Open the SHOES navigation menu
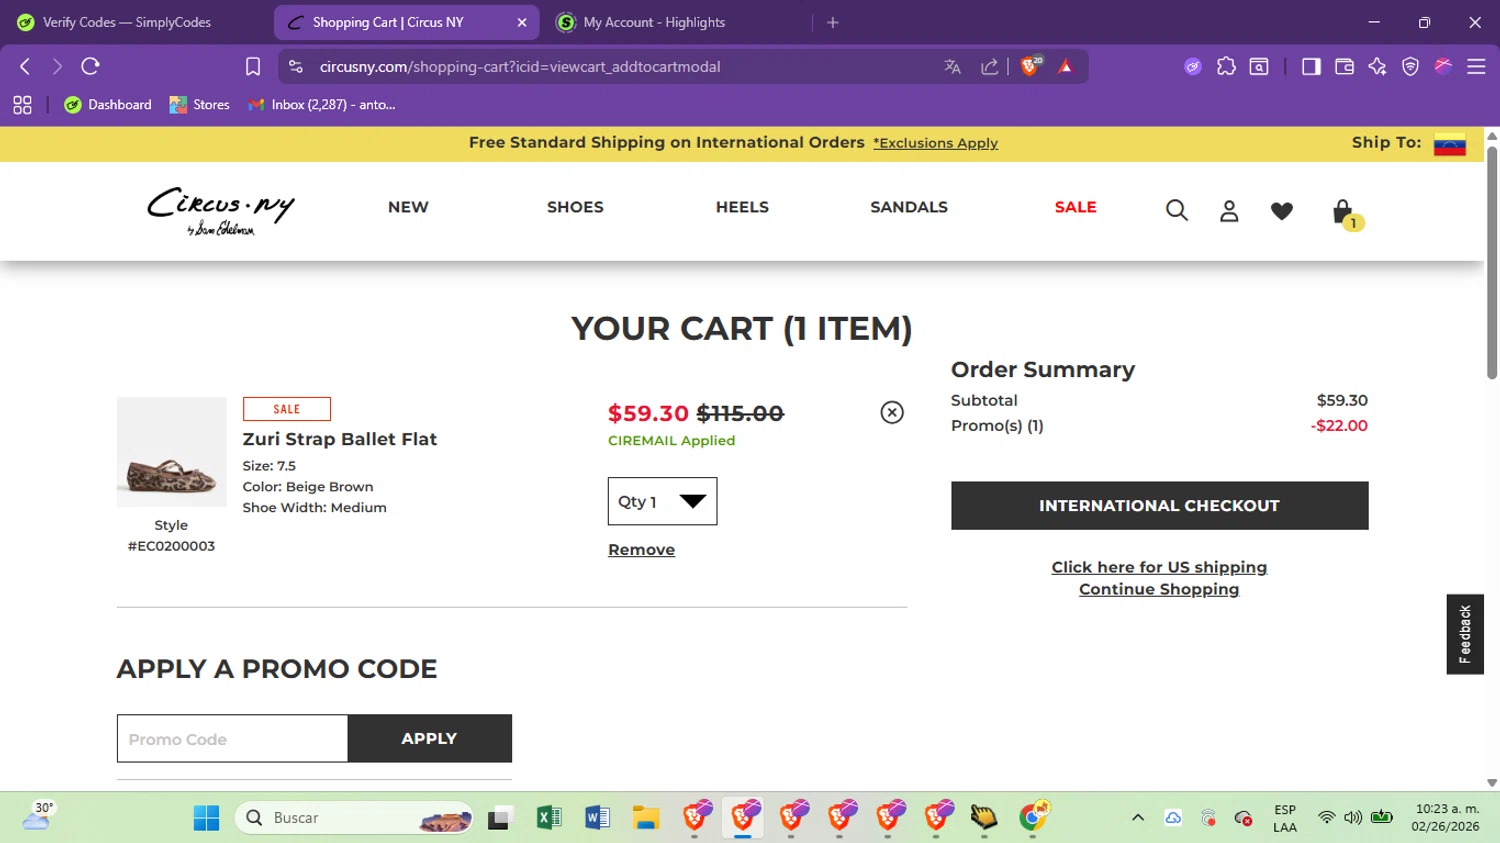Viewport: 1500px width, 843px height. 575,207
